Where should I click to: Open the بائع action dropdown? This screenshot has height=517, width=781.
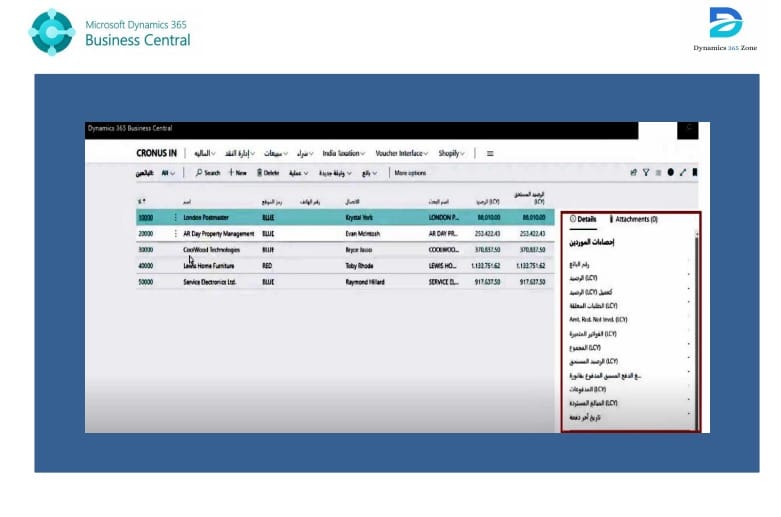tap(369, 173)
